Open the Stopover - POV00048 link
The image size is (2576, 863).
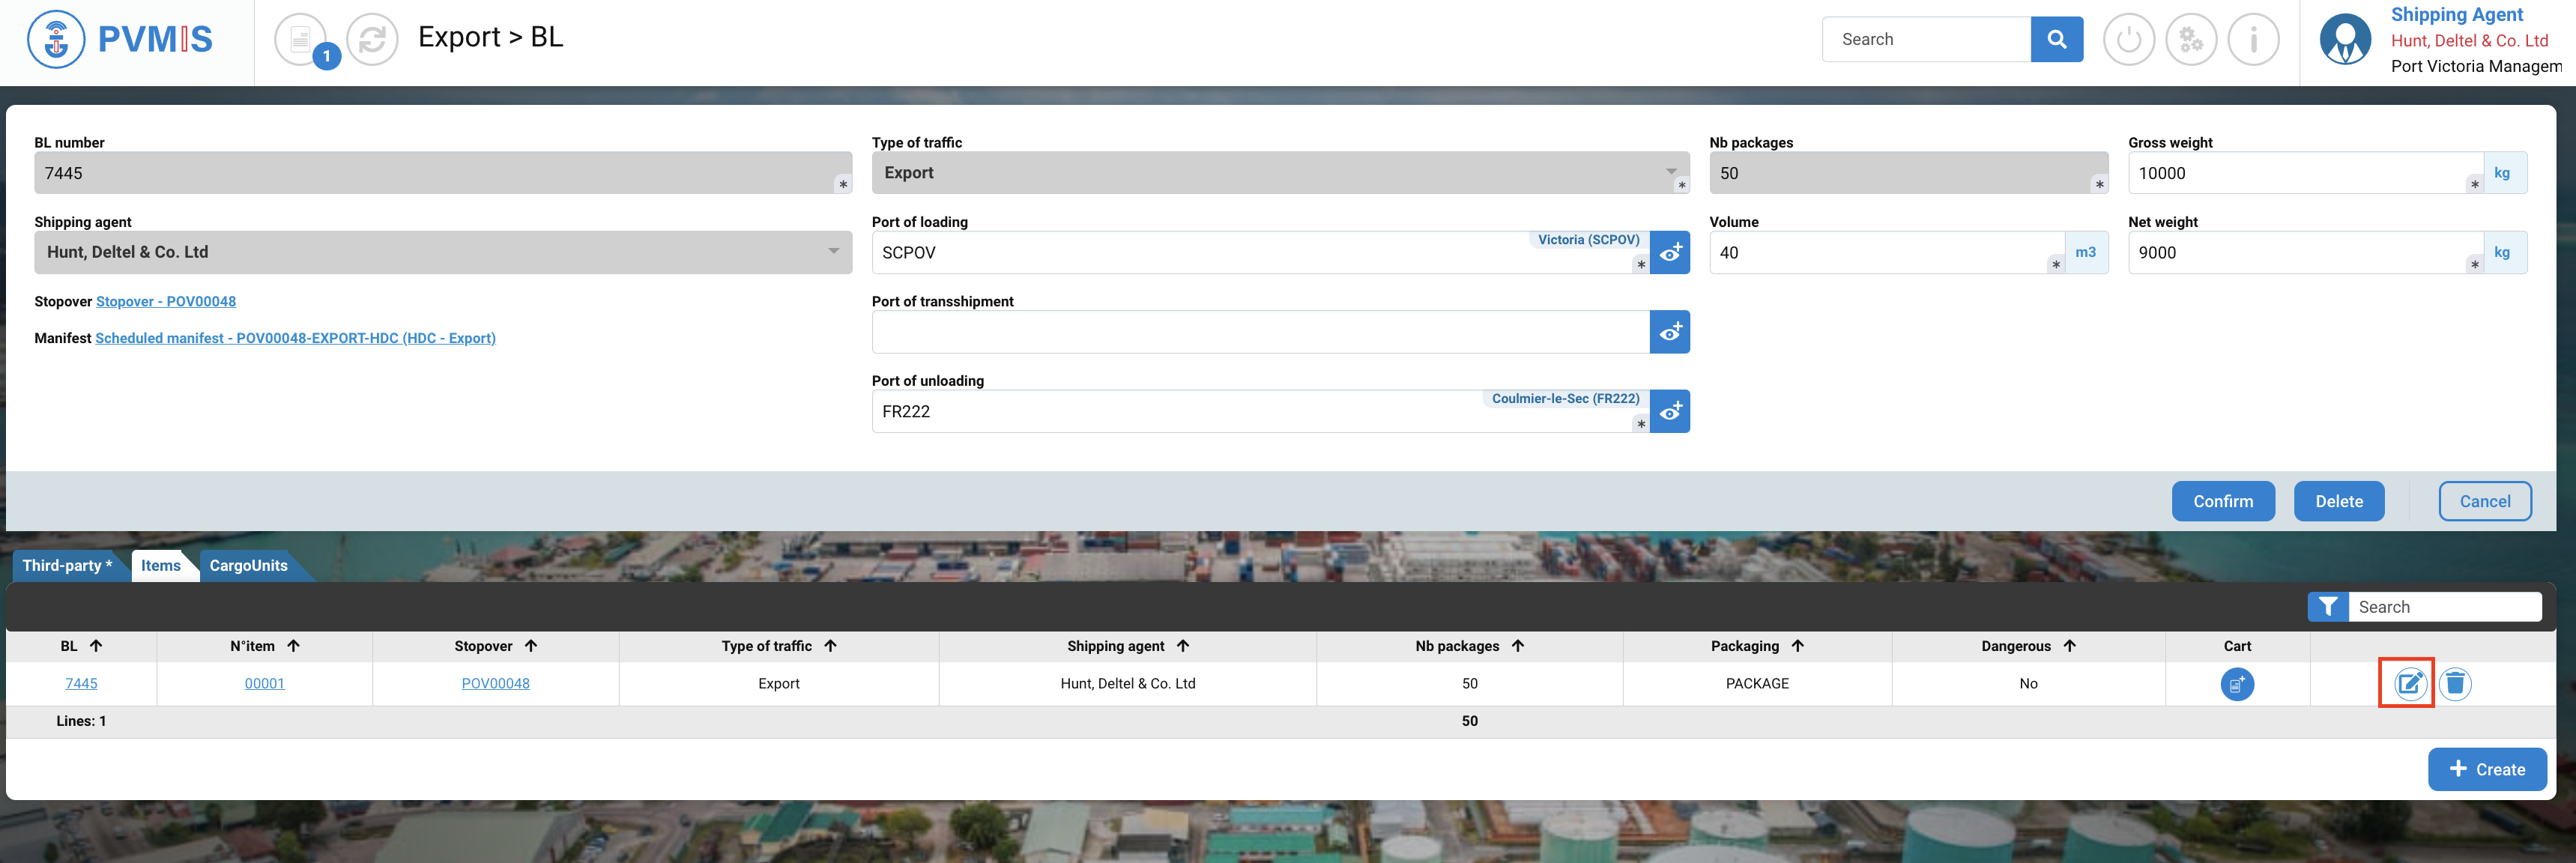click(166, 301)
